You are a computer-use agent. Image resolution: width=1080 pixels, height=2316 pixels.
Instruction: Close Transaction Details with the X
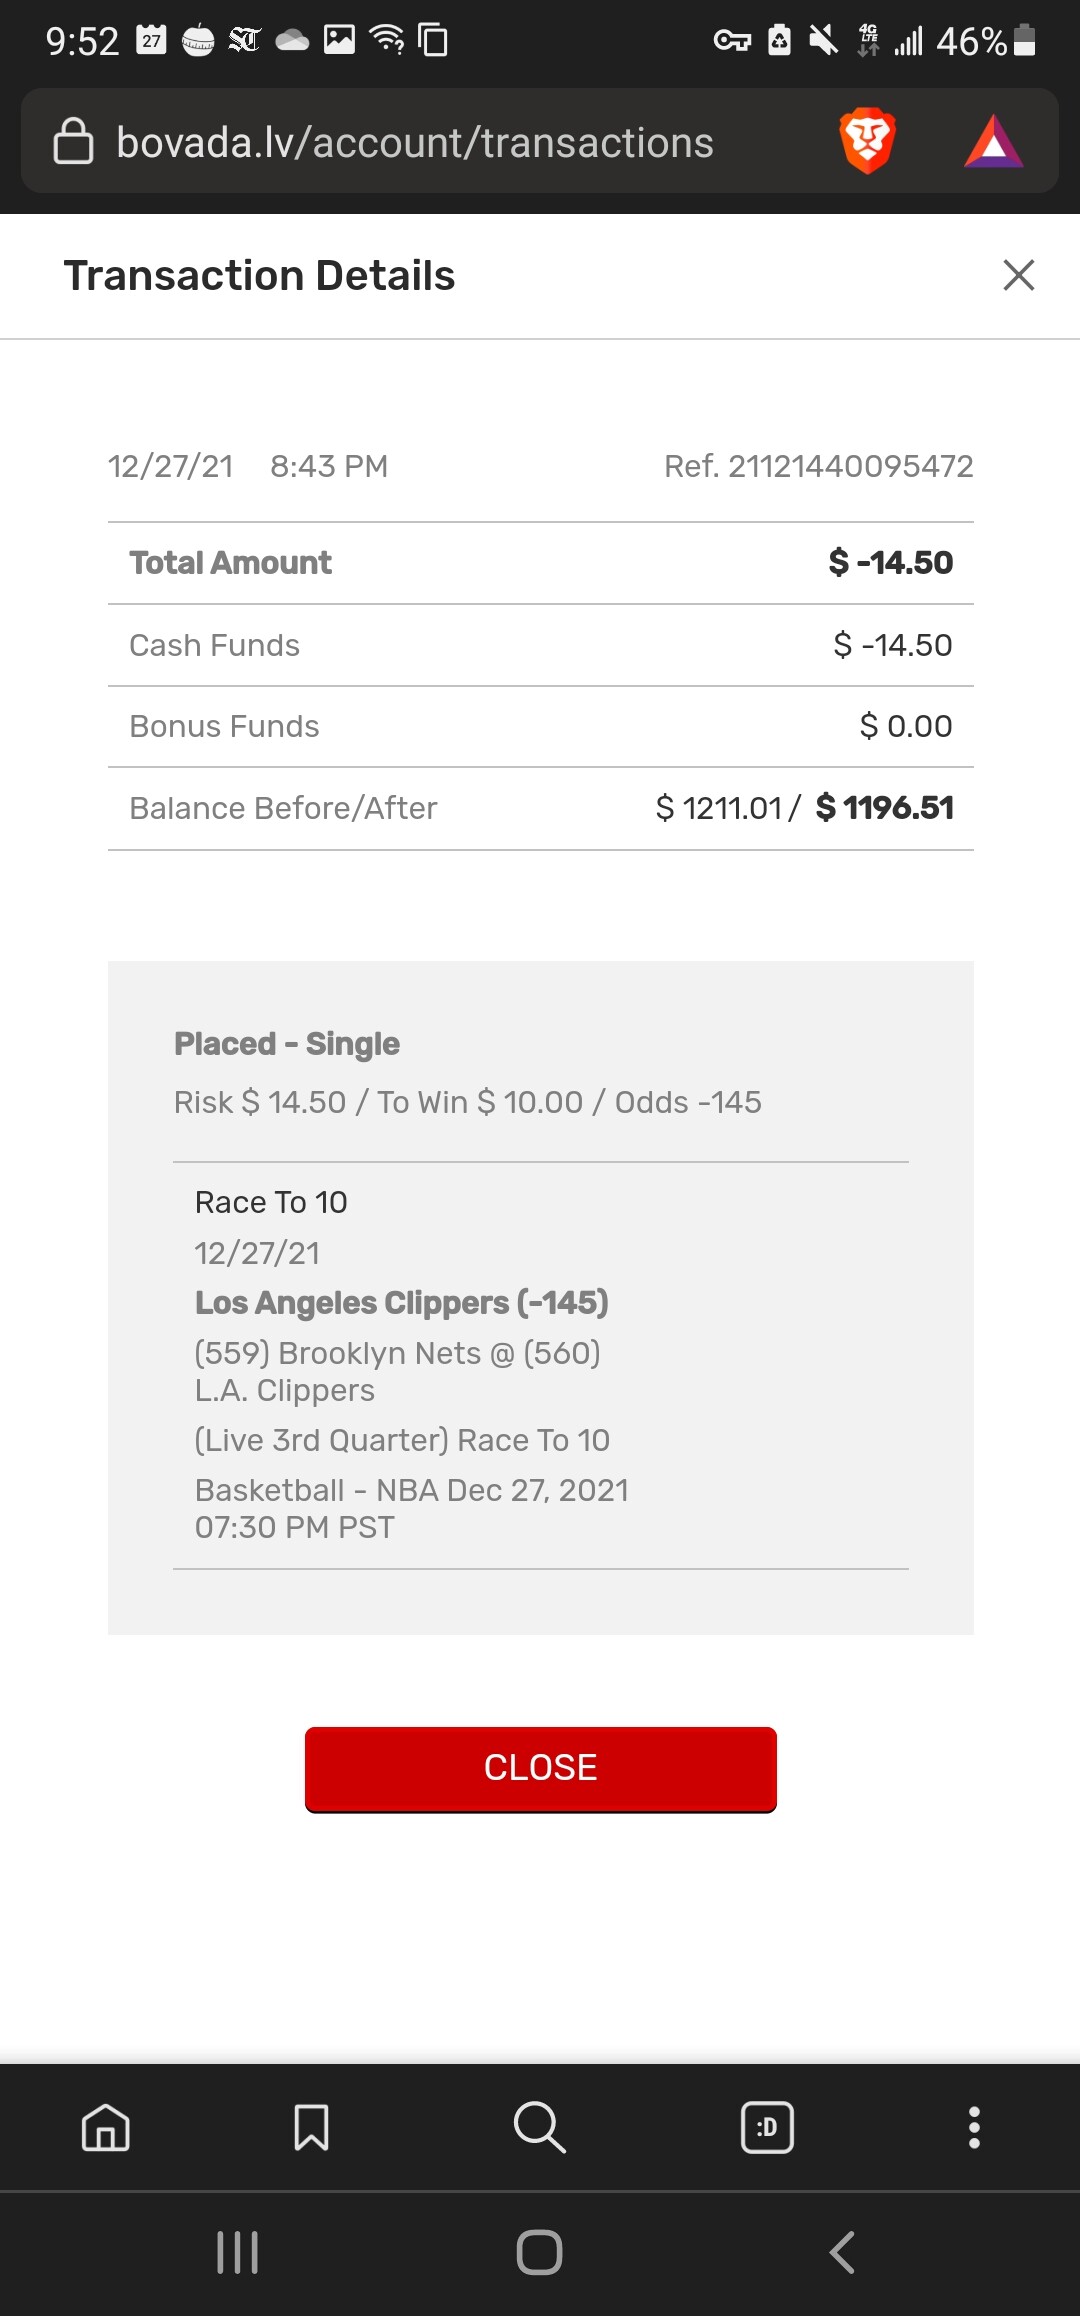(1018, 275)
